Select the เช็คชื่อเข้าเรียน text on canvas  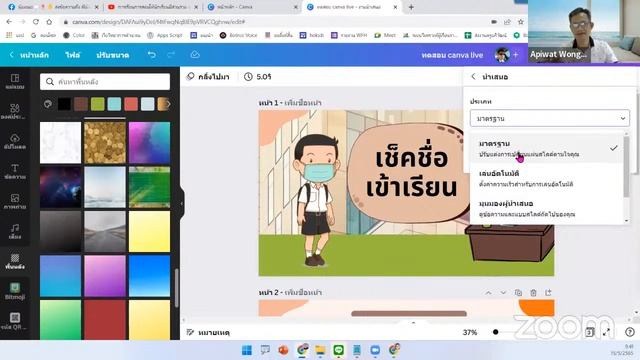[x=411, y=172]
